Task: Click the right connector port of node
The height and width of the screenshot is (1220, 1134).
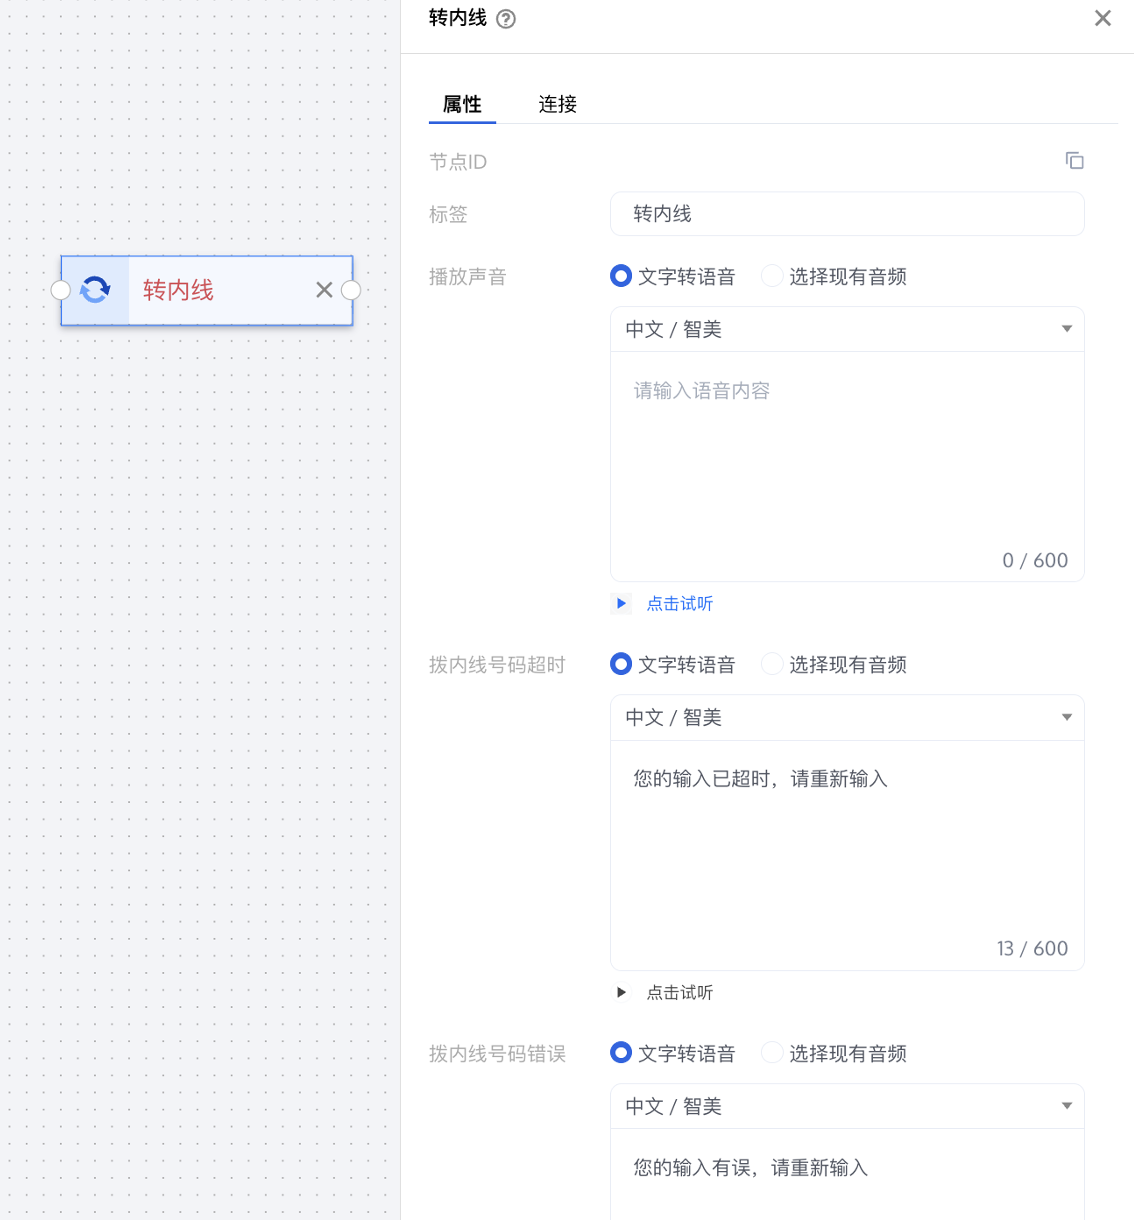Action: (x=351, y=290)
